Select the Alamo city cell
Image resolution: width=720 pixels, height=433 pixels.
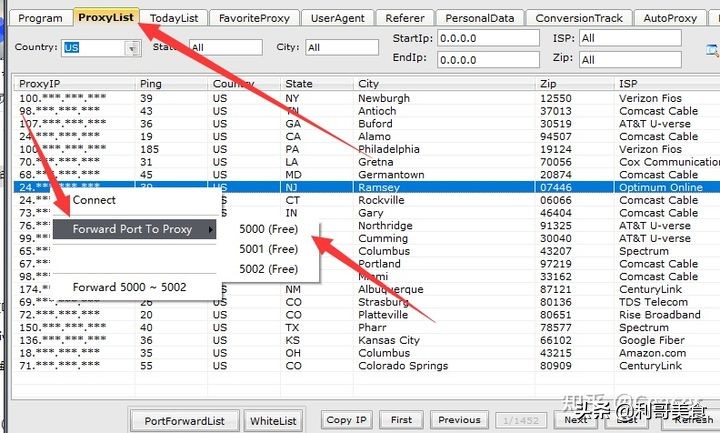tap(374, 137)
